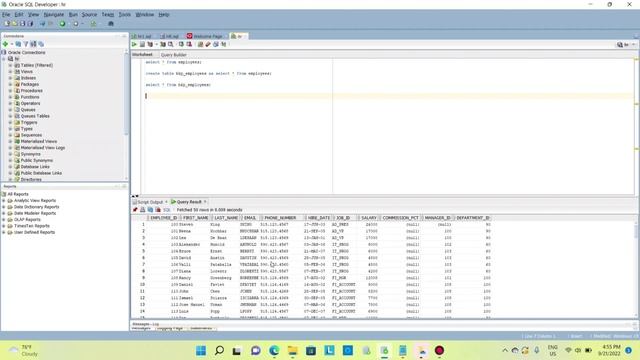Expand the Packages tree node
Screen dimensions: 640x360
[10, 84]
